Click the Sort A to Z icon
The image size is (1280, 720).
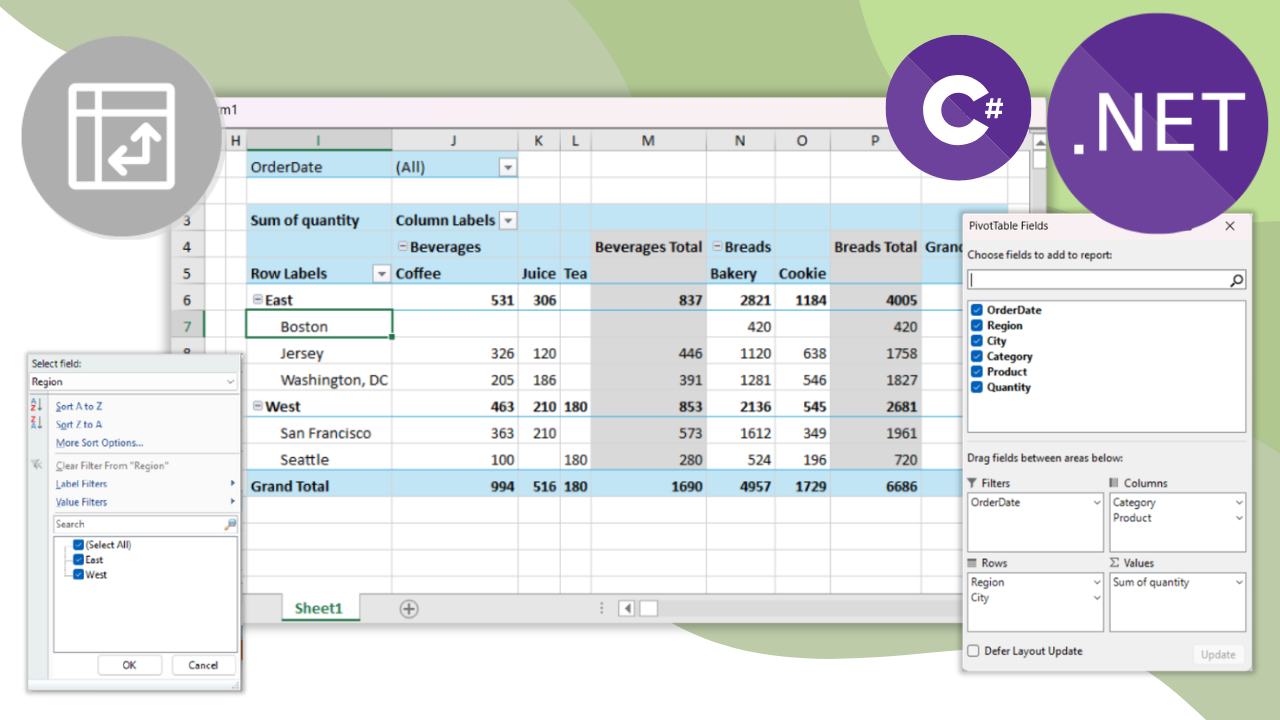[x=37, y=406]
